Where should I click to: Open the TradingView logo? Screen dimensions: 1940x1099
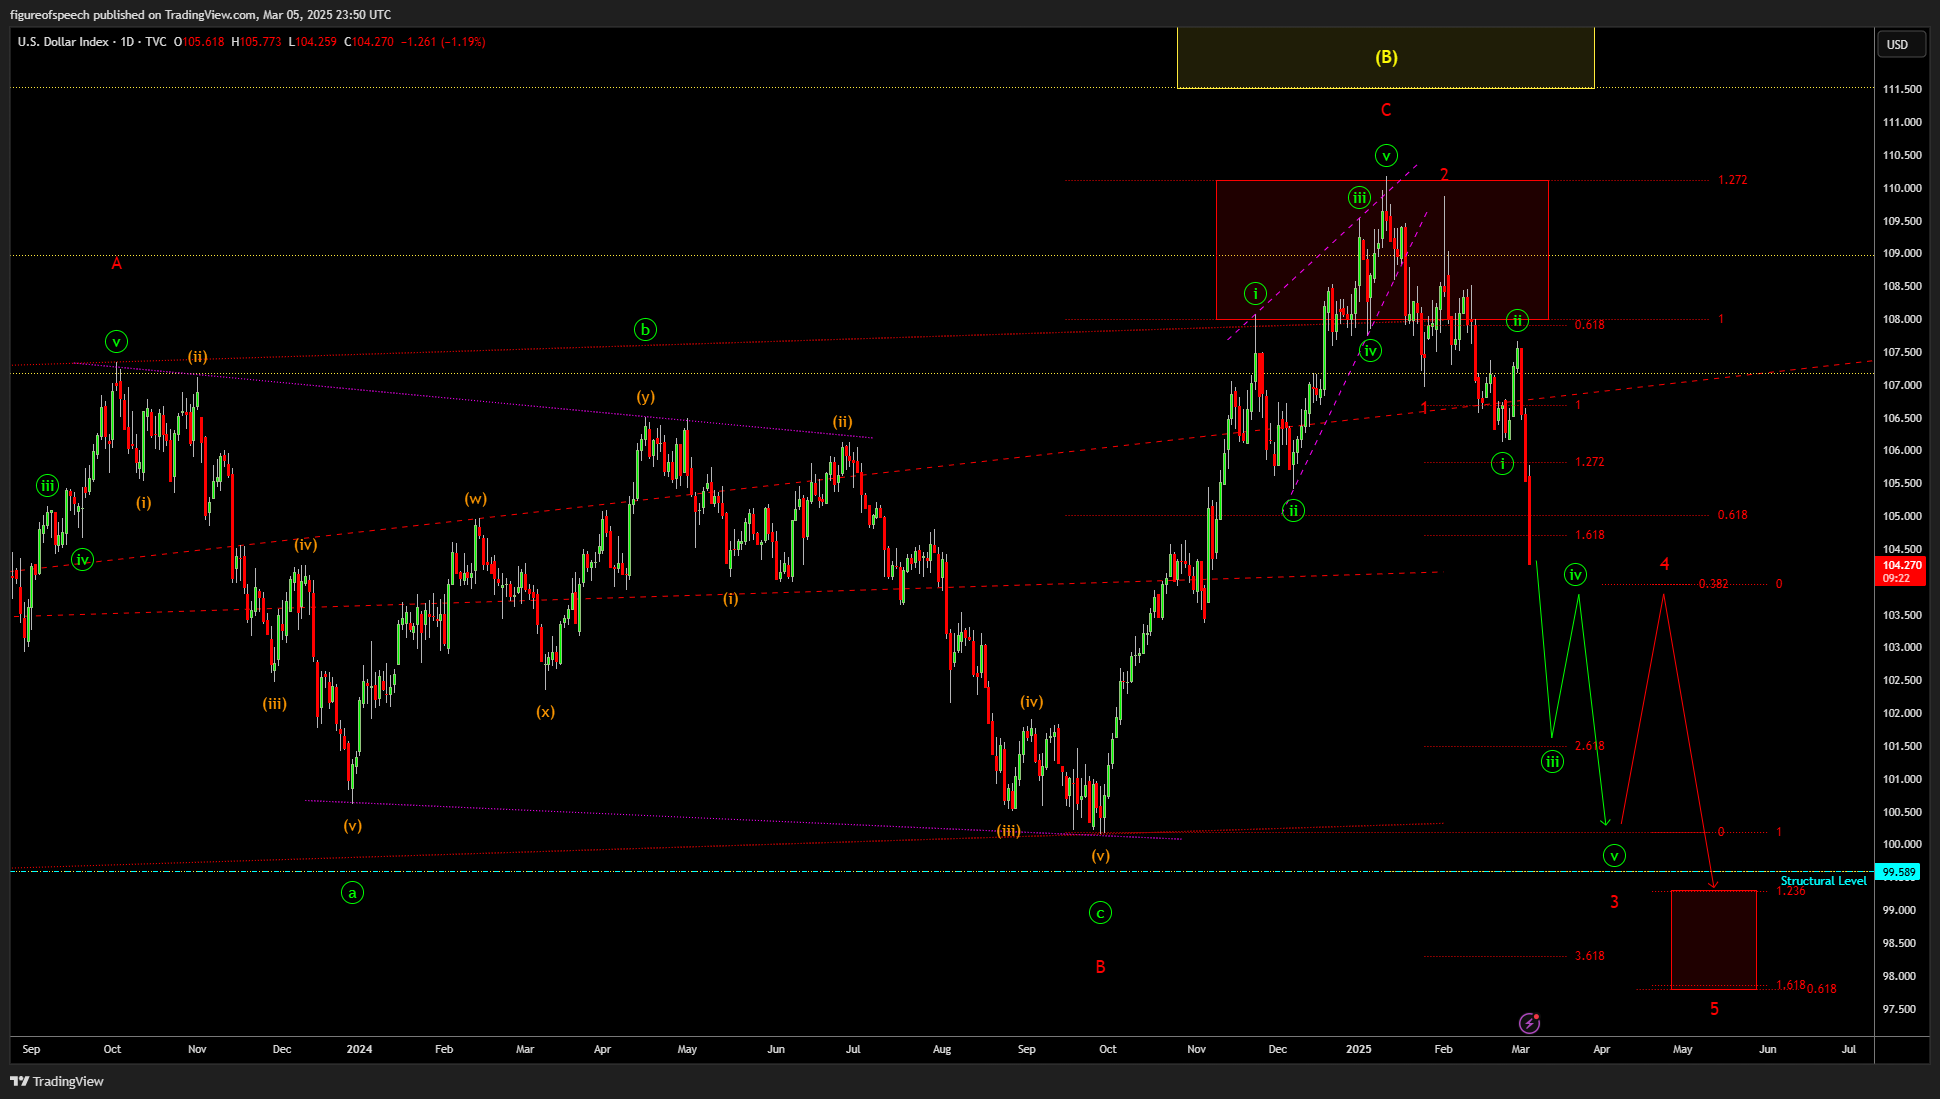tap(57, 1081)
